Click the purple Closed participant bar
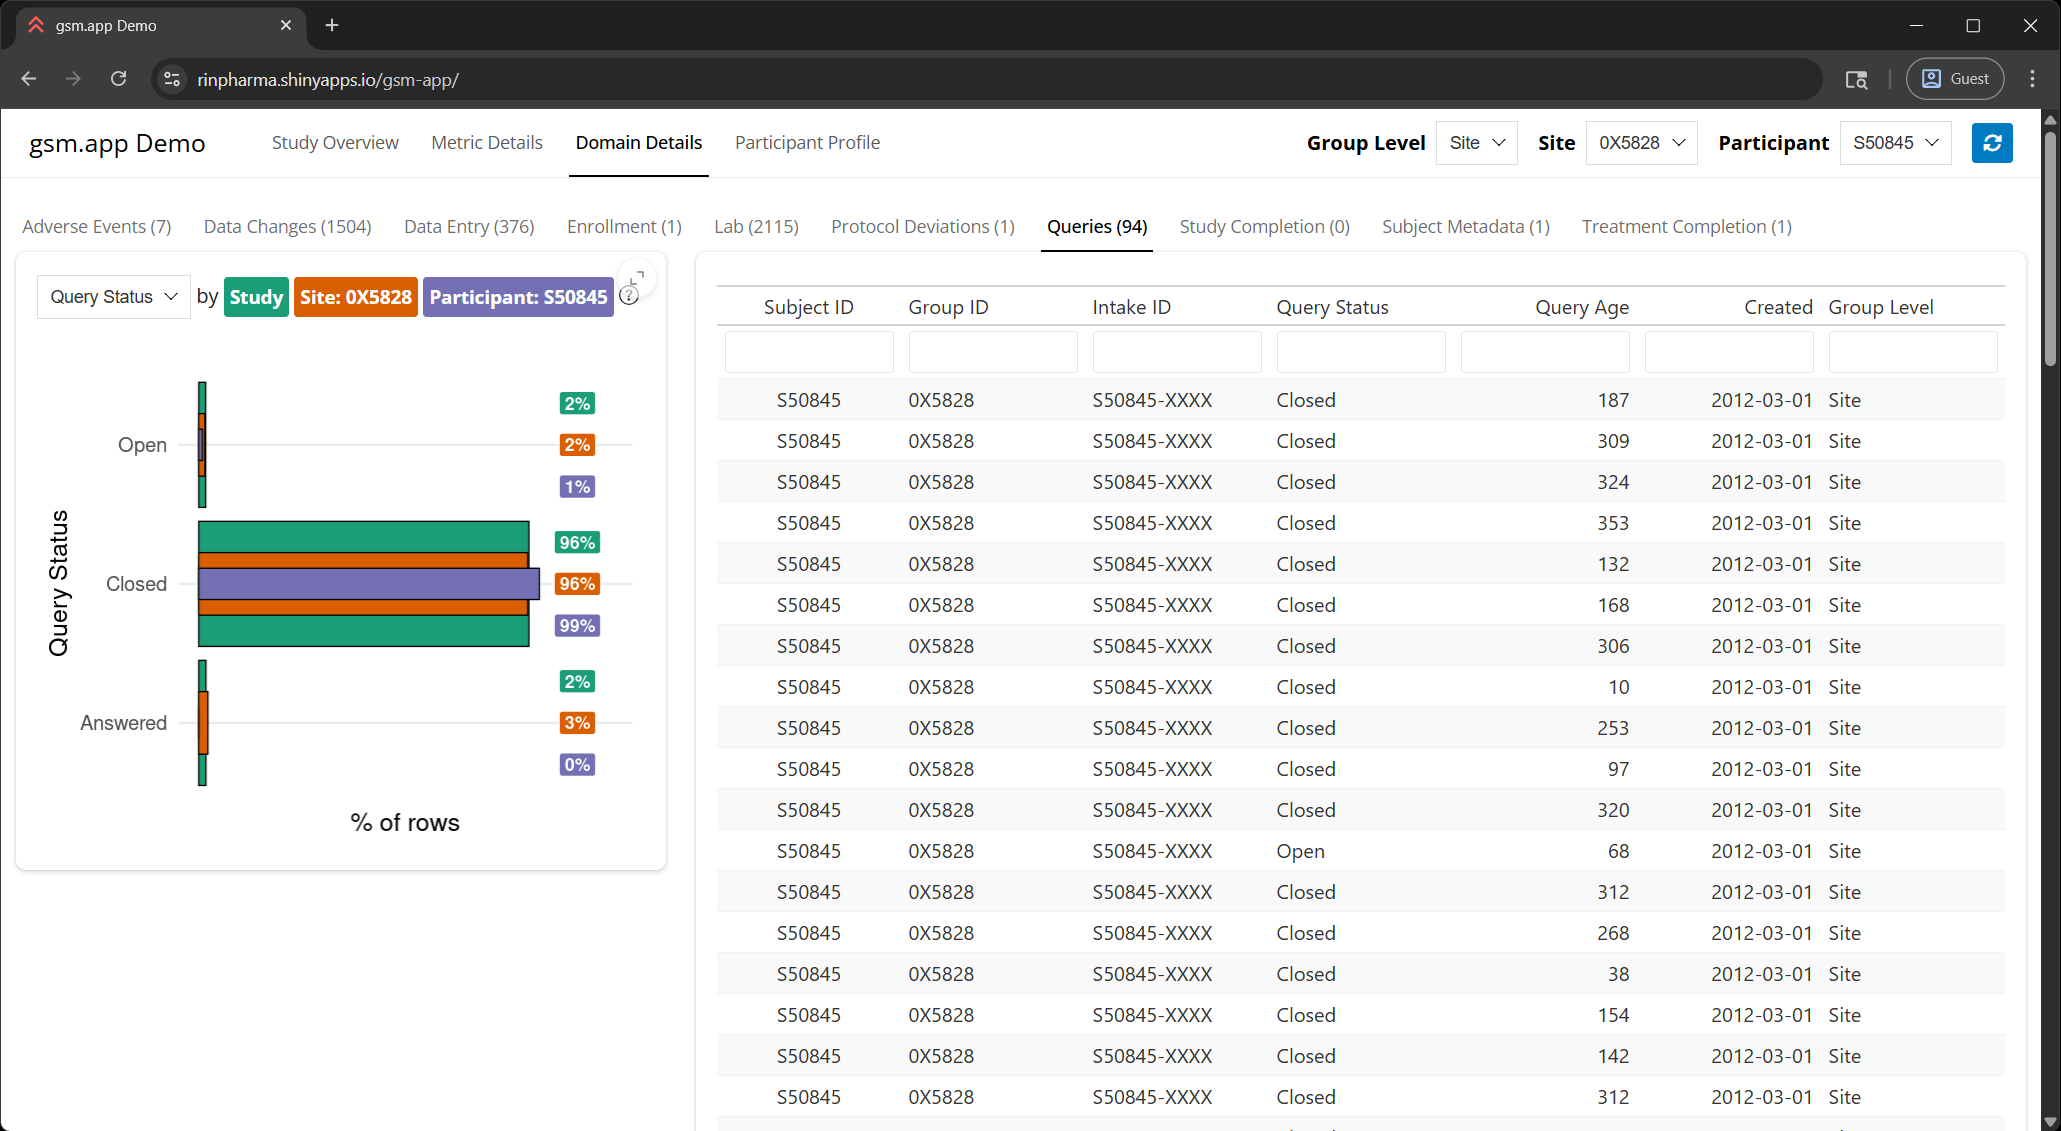Viewport: 2061px width, 1131px height. point(368,584)
